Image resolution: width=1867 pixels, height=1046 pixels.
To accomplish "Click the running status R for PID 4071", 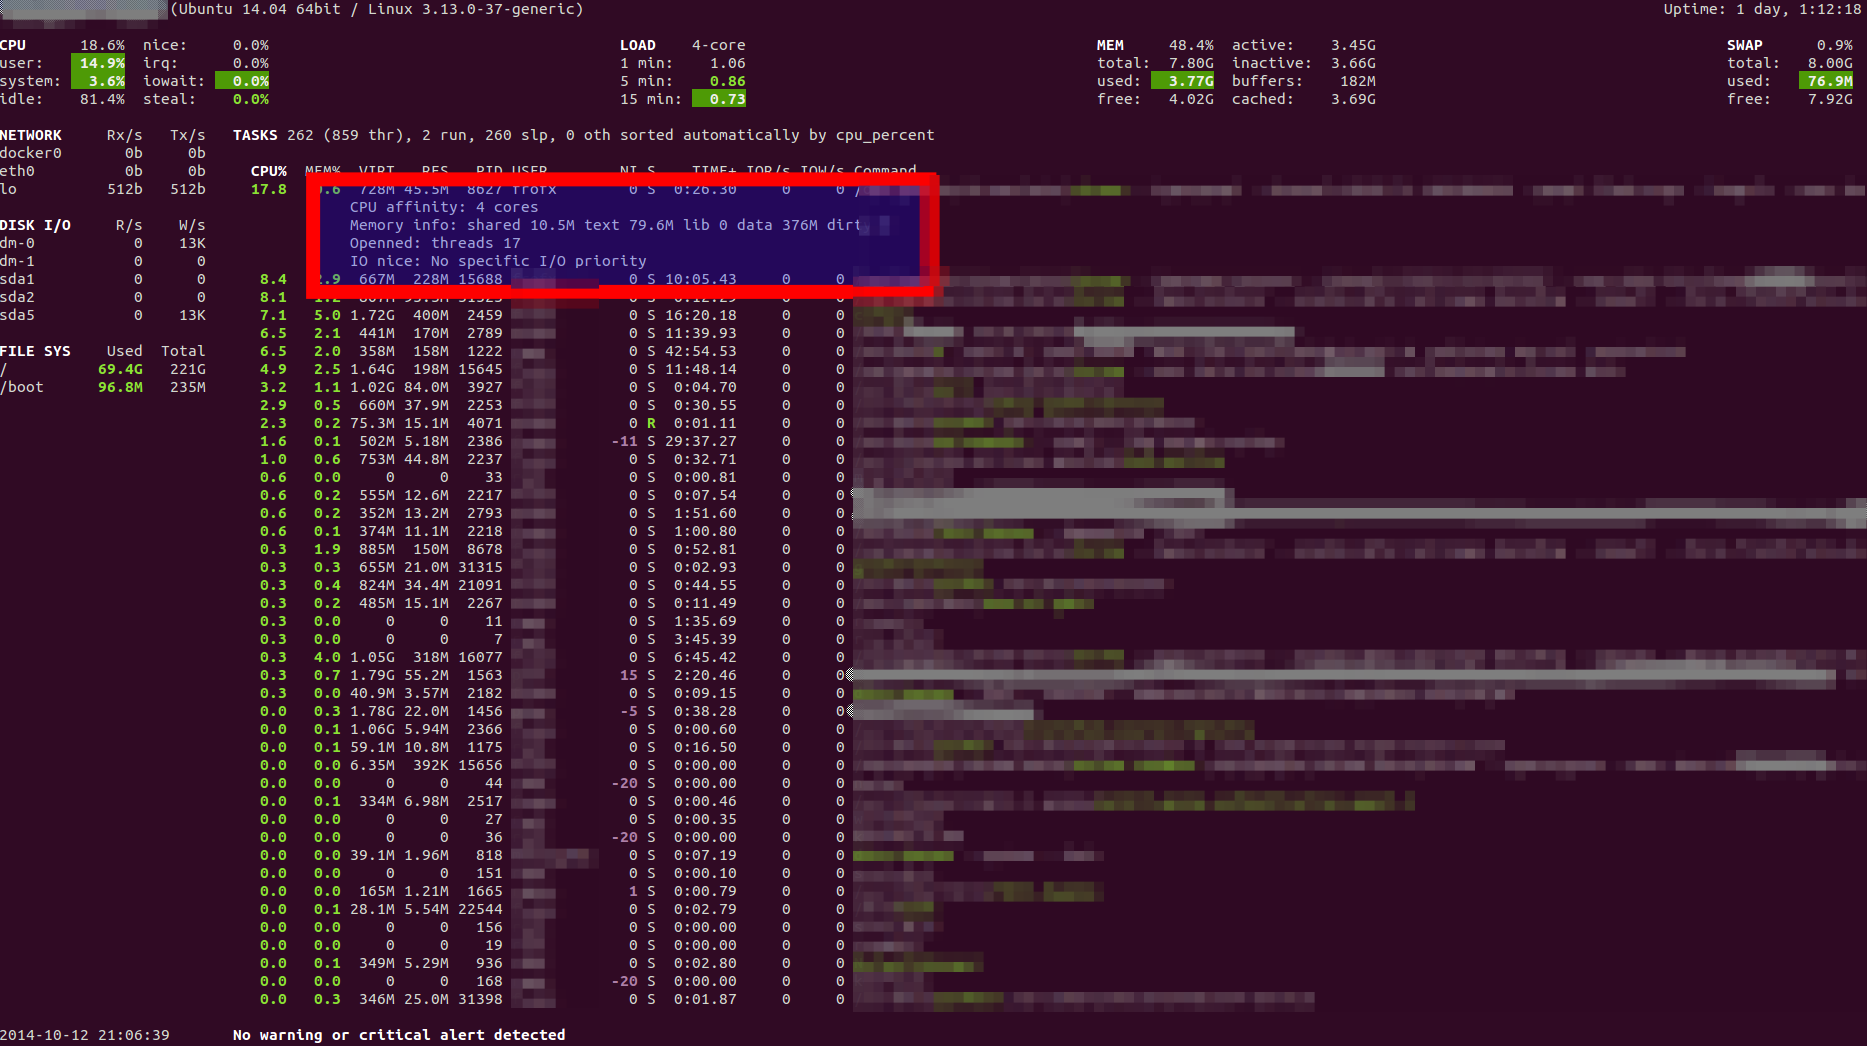I will [651, 423].
